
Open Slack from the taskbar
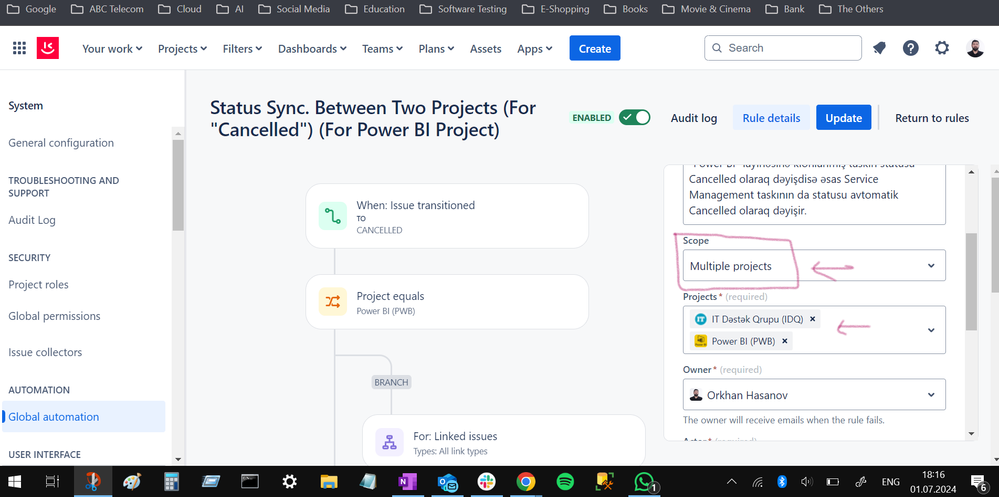tap(487, 482)
